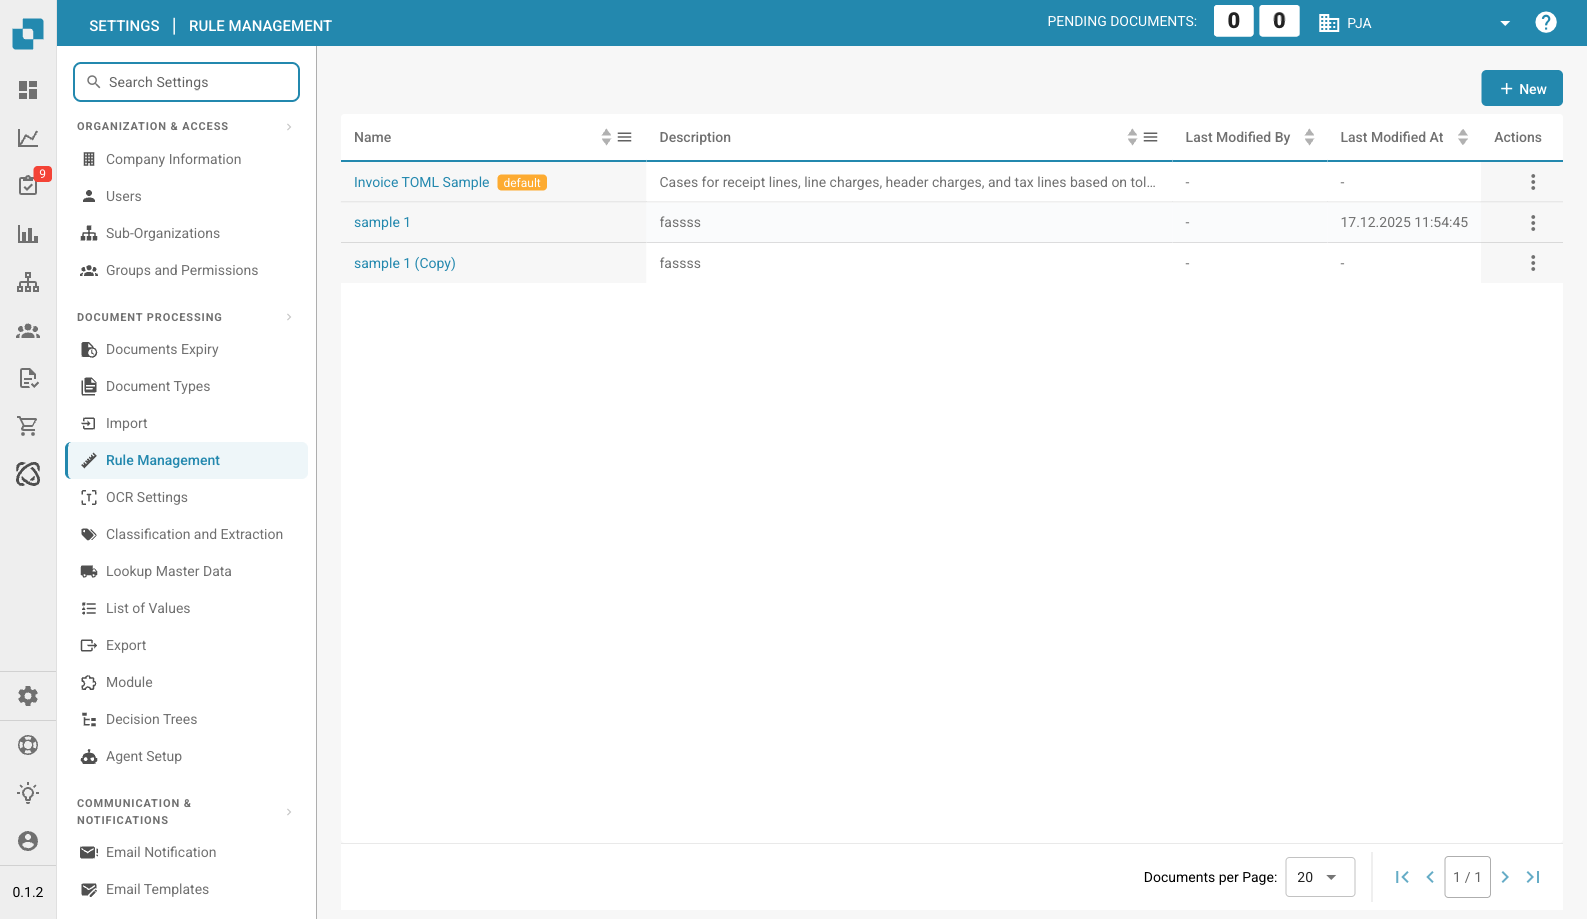Open the document check icon in rail
Image resolution: width=1587 pixels, height=919 pixels.
point(28,378)
